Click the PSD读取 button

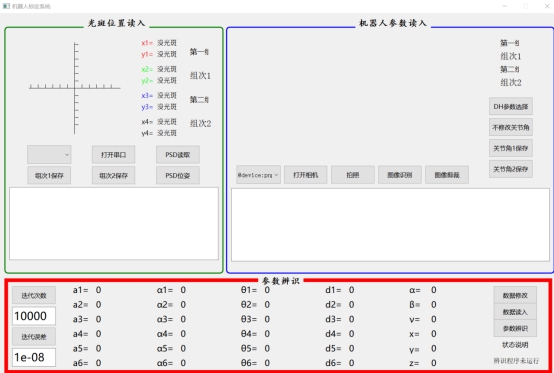click(178, 155)
